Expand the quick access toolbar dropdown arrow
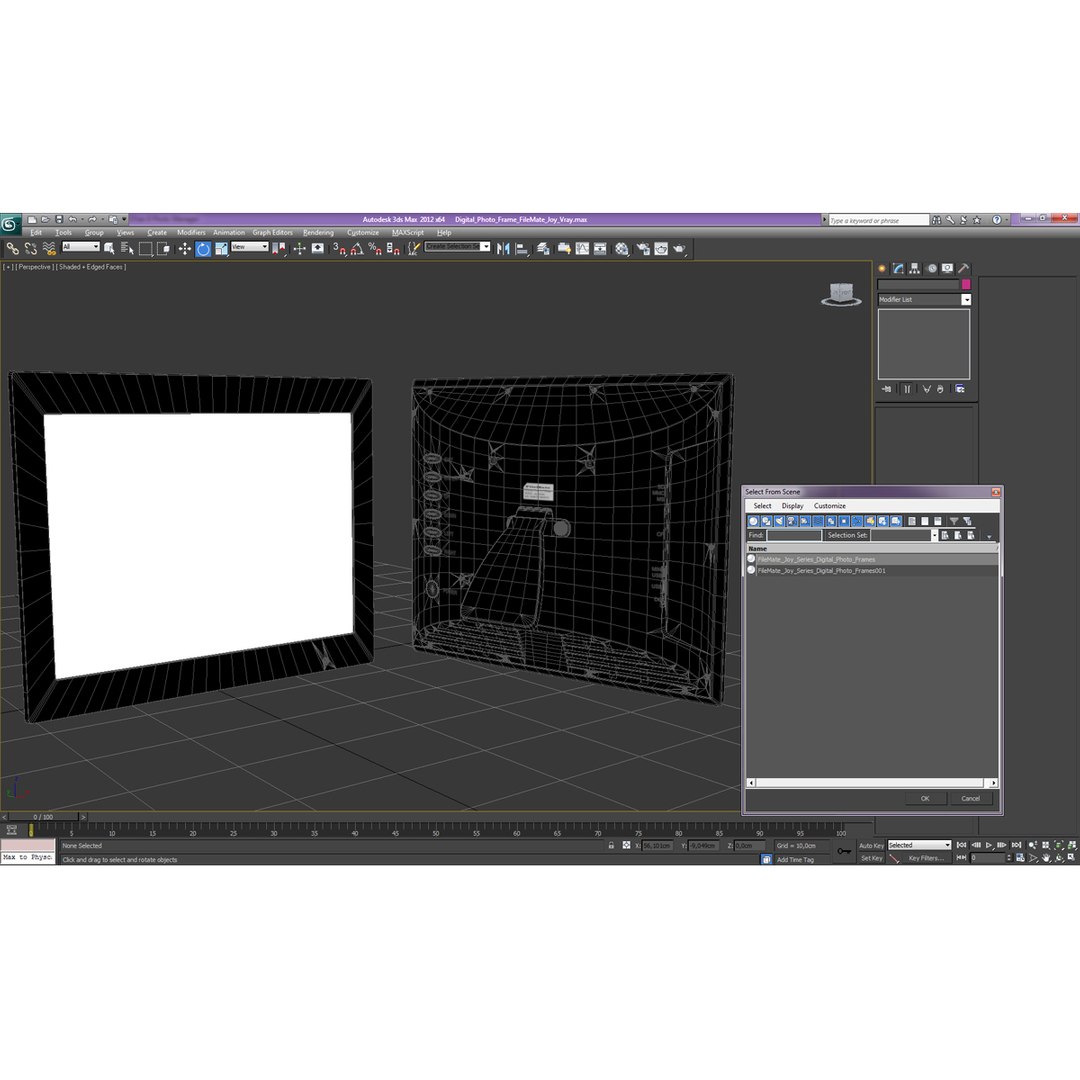1080x1080 pixels. pyautogui.click(x=125, y=220)
